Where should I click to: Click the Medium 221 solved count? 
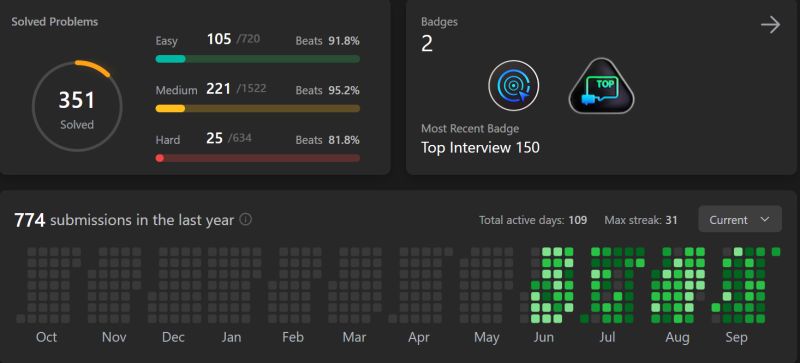pyautogui.click(x=218, y=89)
